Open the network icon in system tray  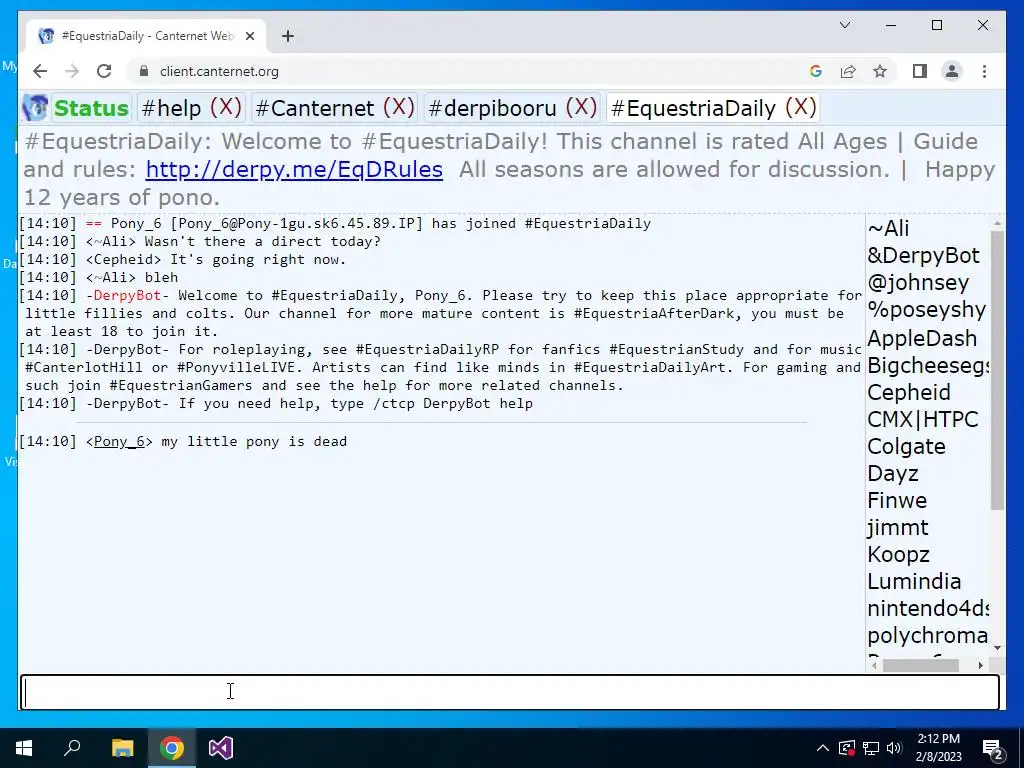click(871, 748)
